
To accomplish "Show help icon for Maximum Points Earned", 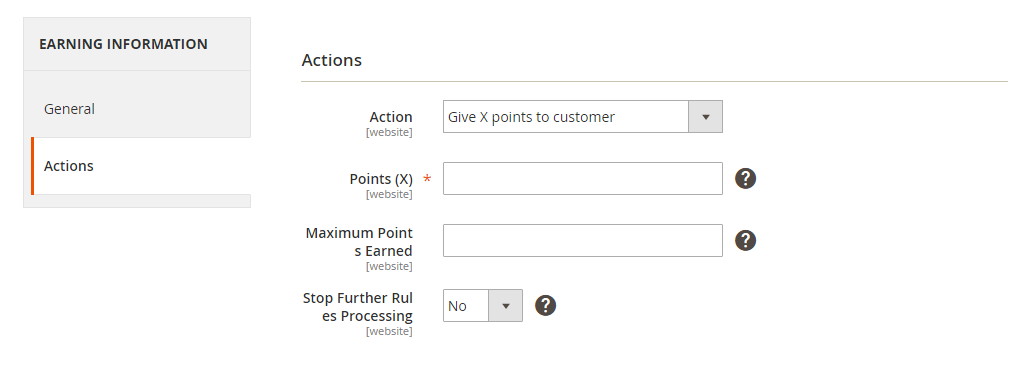I will 745,241.
